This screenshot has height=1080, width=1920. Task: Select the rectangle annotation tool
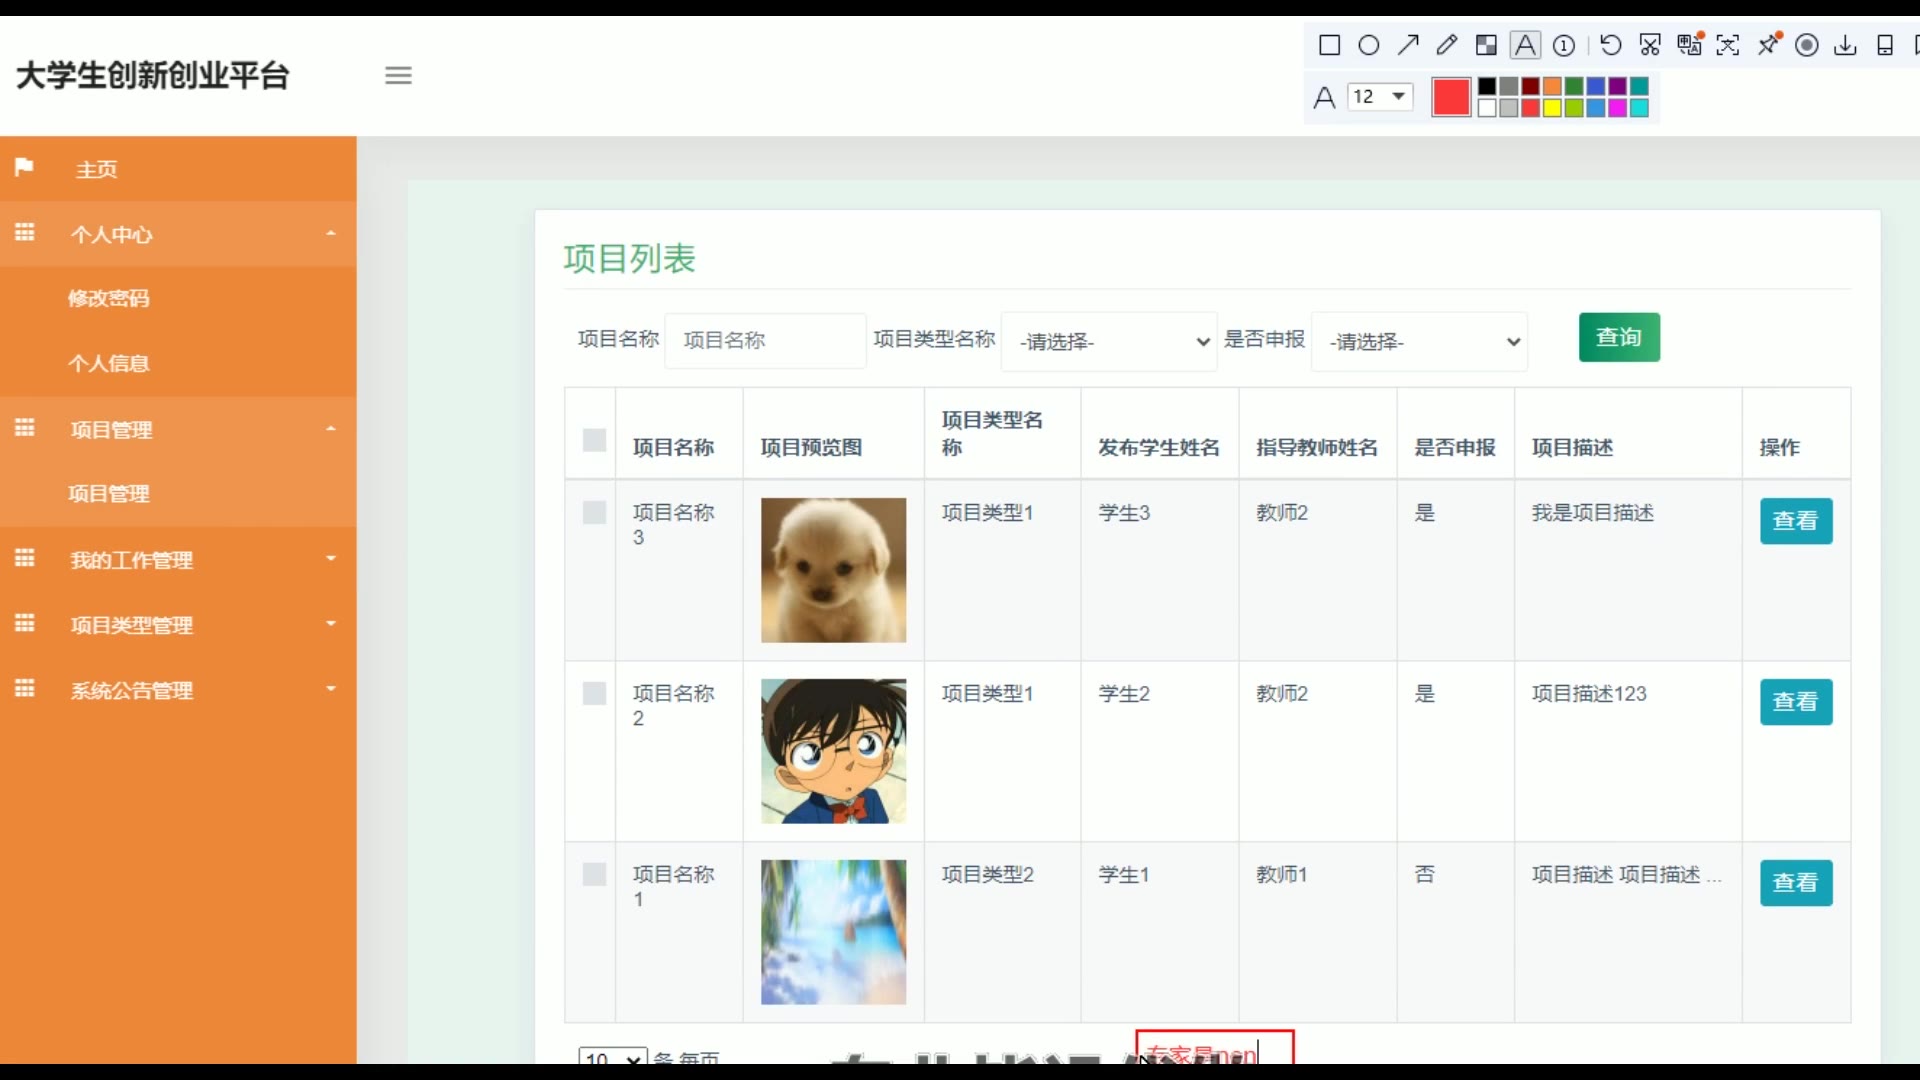[1329, 45]
